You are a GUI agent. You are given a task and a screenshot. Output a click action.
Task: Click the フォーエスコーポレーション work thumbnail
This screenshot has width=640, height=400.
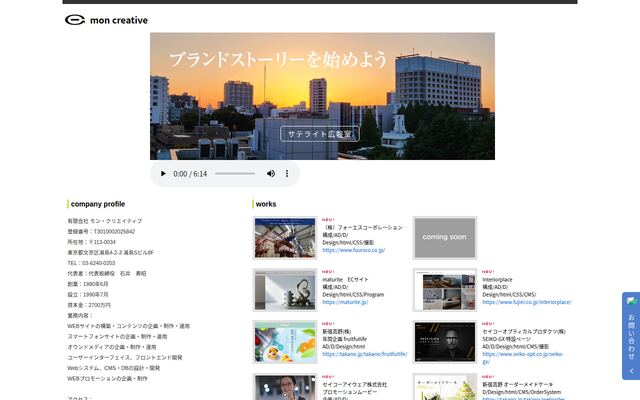pyautogui.click(x=285, y=238)
